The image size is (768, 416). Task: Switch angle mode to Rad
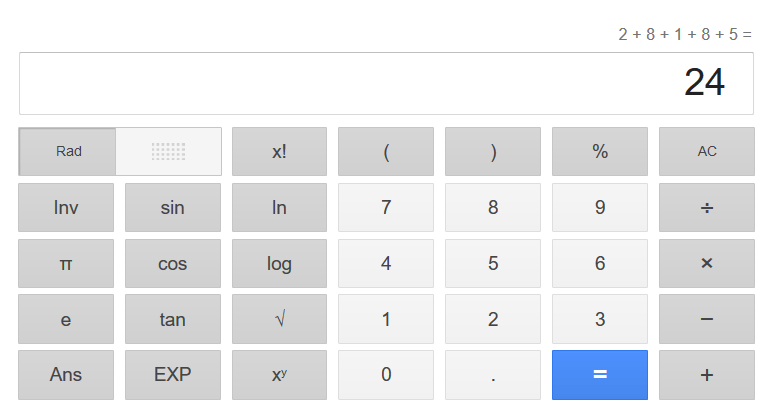coord(68,152)
